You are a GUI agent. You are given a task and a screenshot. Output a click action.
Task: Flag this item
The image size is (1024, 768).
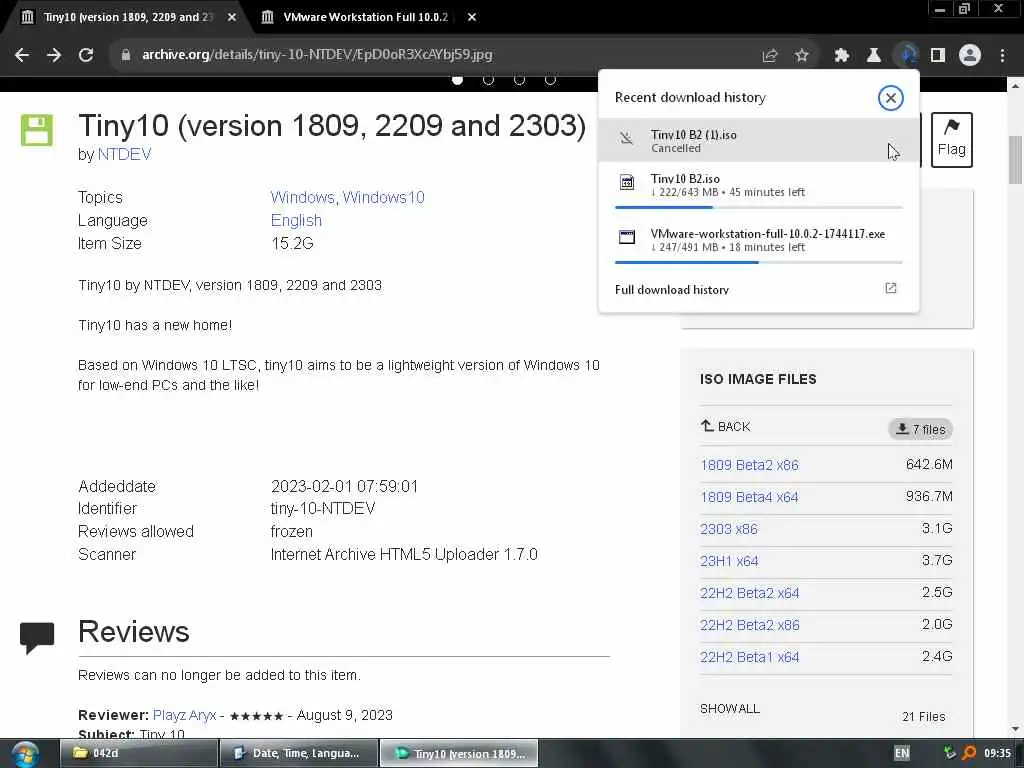coord(952,140)
